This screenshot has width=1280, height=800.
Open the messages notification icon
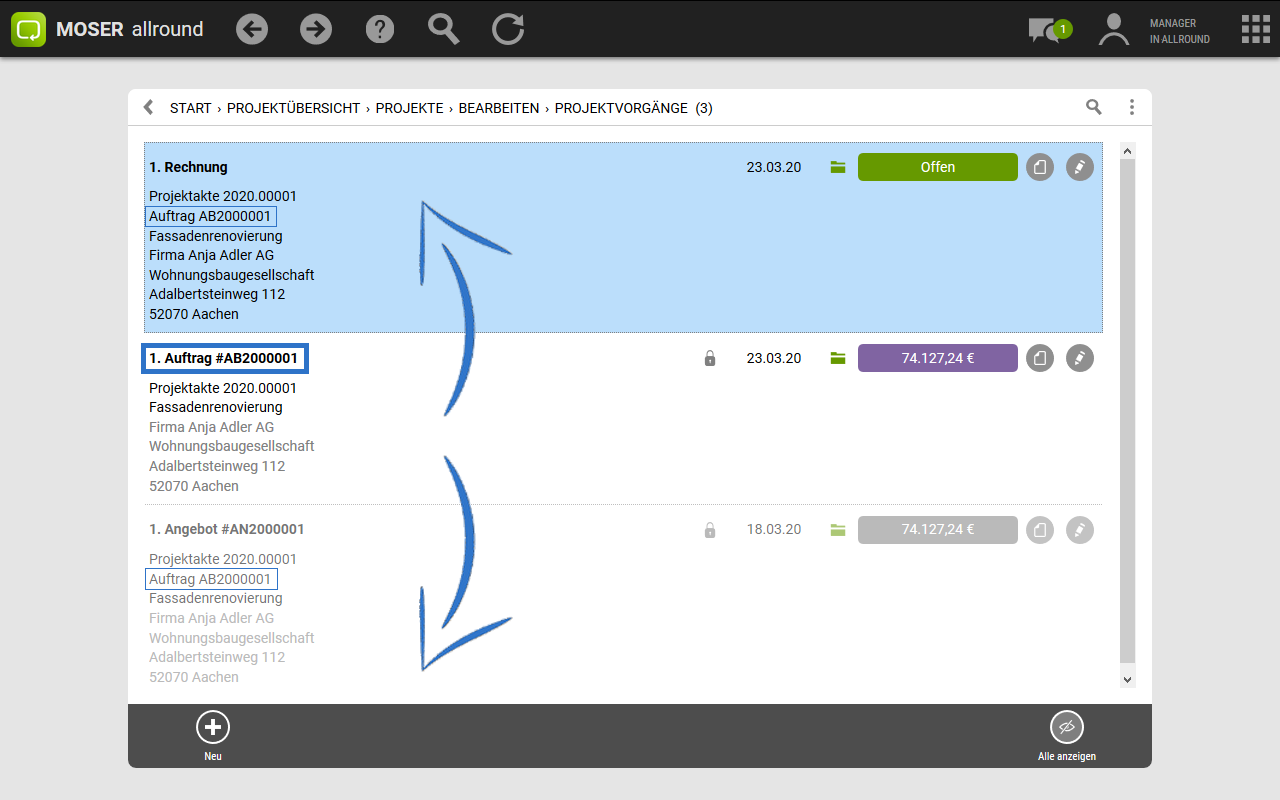(1047, 30)
